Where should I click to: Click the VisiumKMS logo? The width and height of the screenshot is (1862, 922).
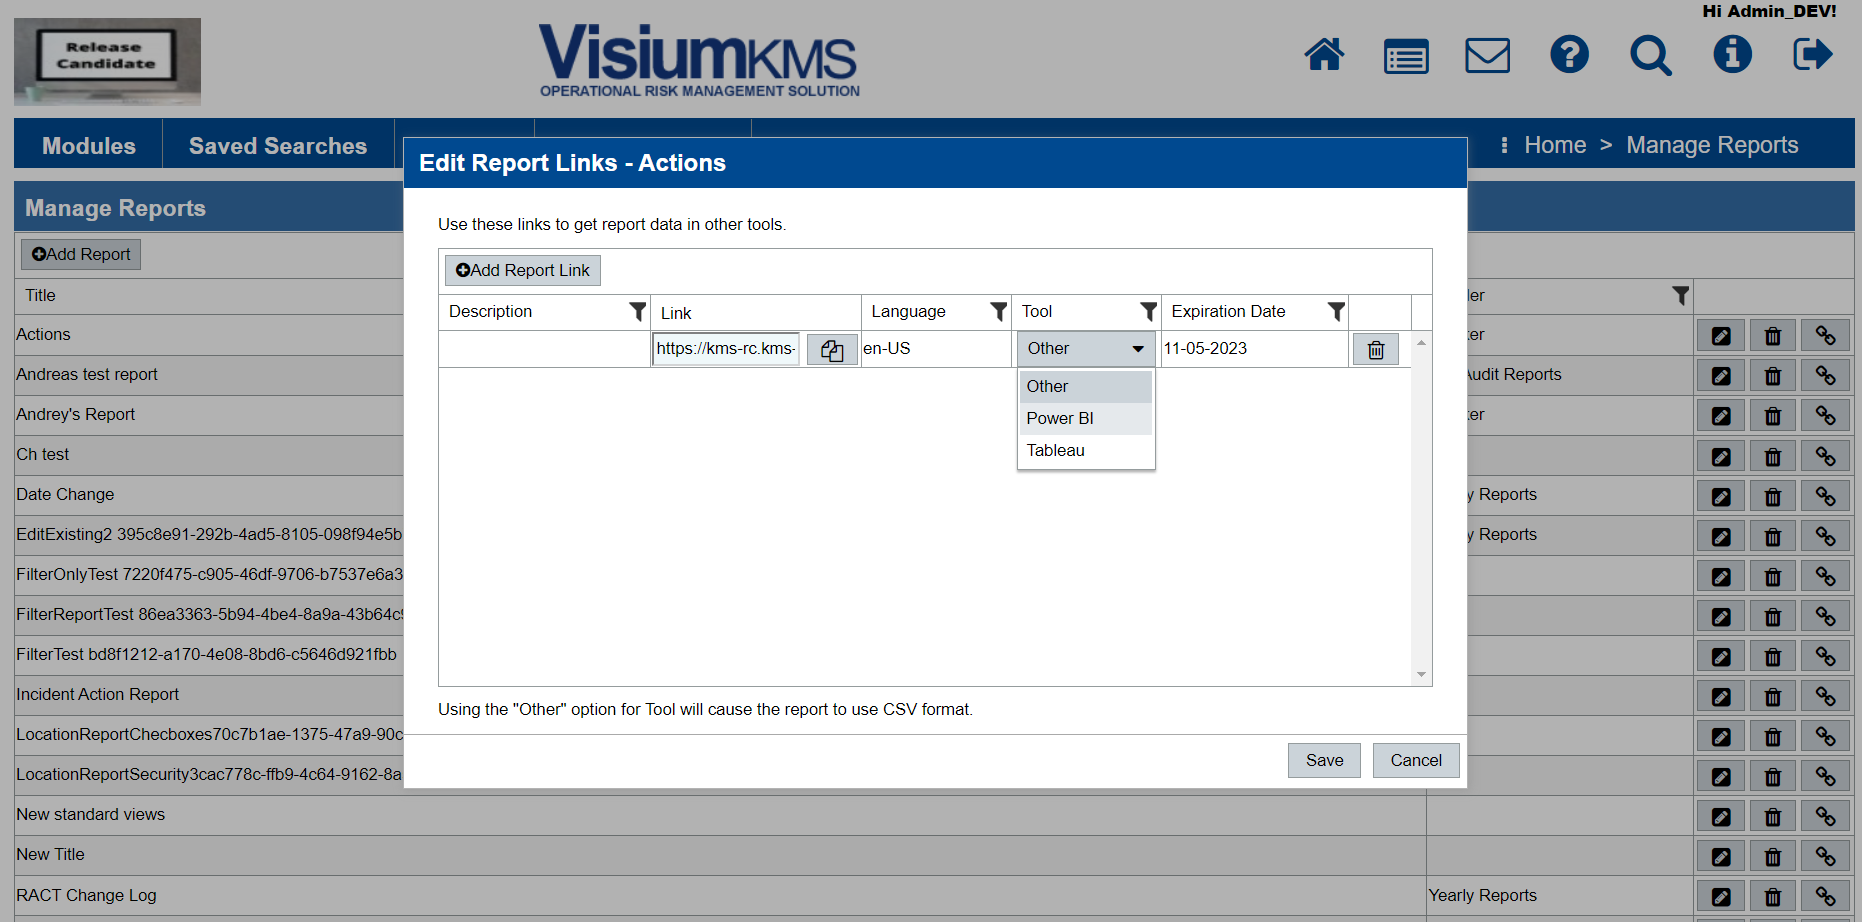coord(699,60)
